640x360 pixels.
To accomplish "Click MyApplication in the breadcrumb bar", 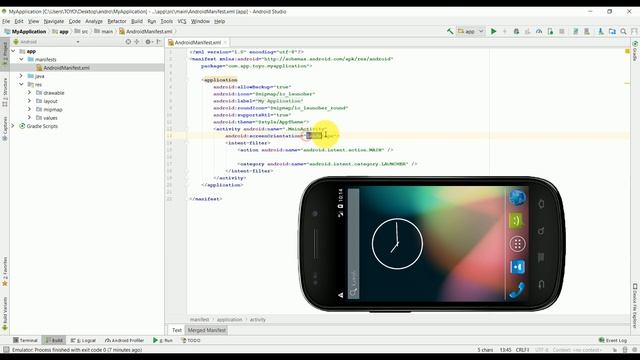I will tap(25, 31).
